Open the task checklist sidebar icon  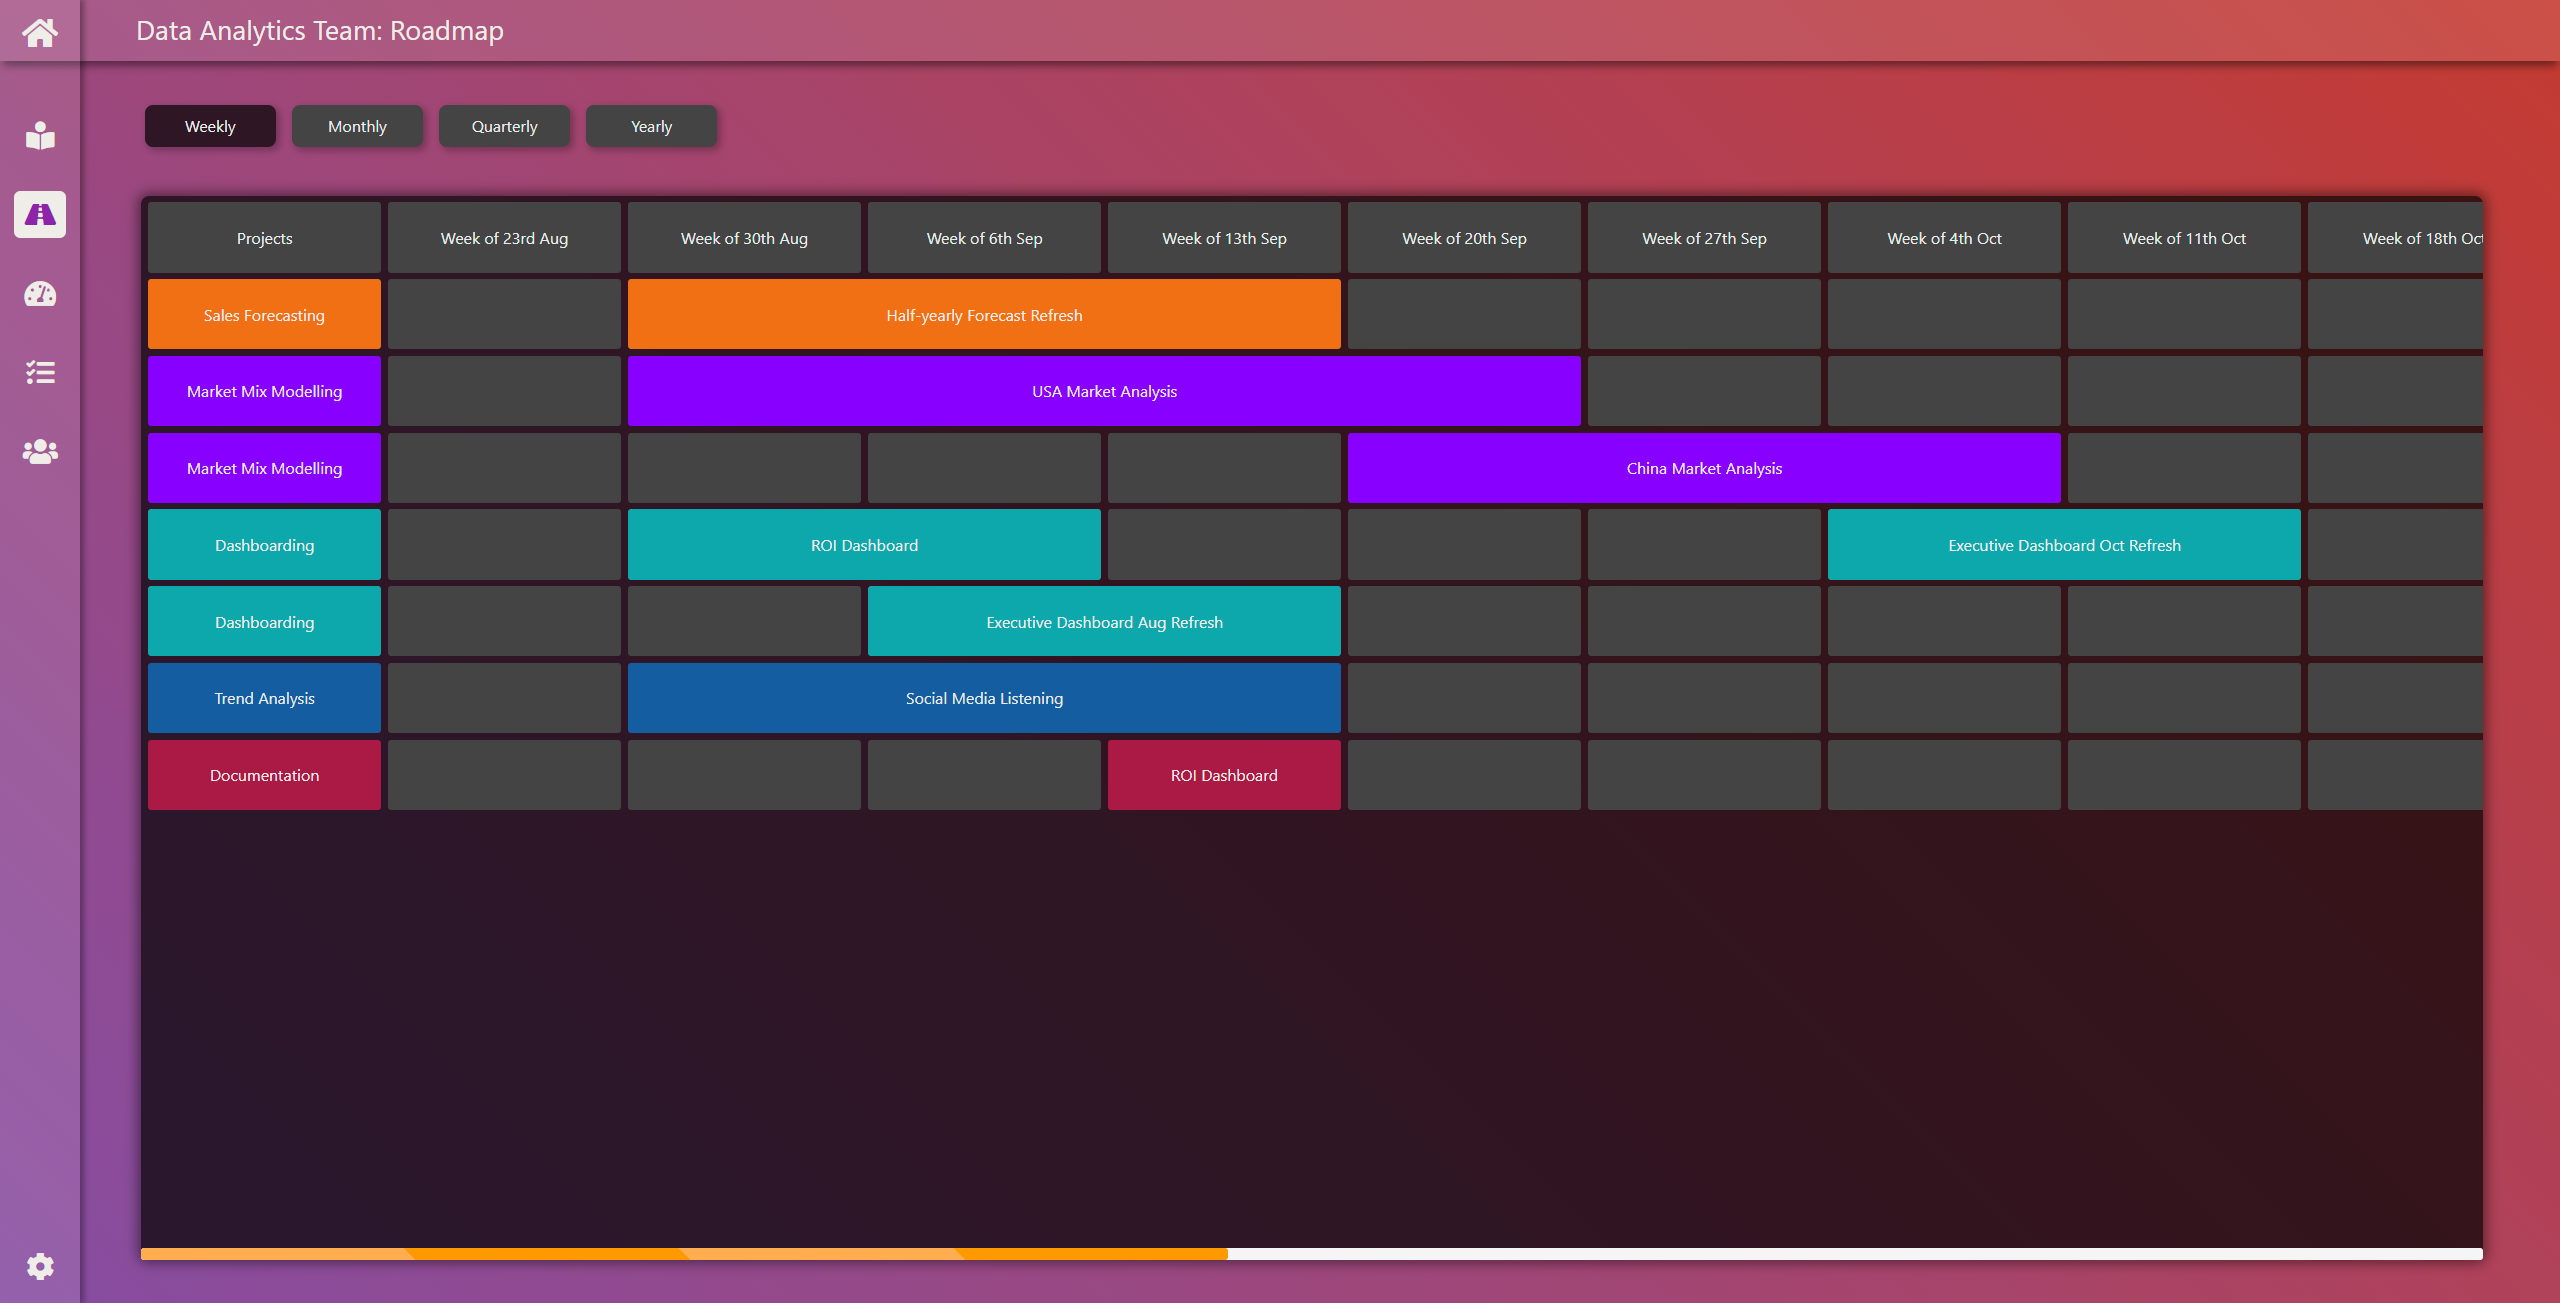click(40, 373)
